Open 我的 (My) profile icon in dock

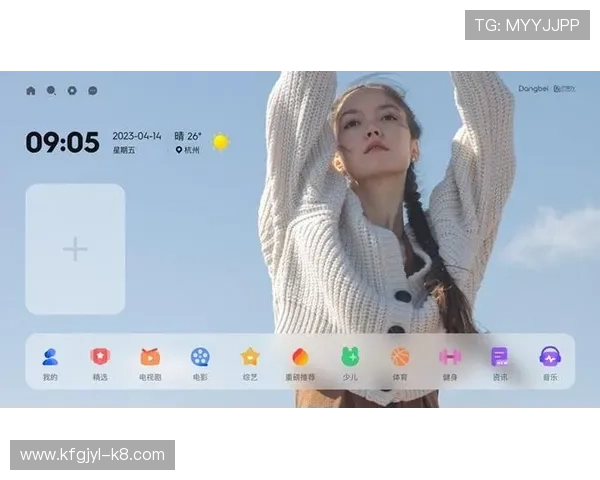(x=50, y=357)
